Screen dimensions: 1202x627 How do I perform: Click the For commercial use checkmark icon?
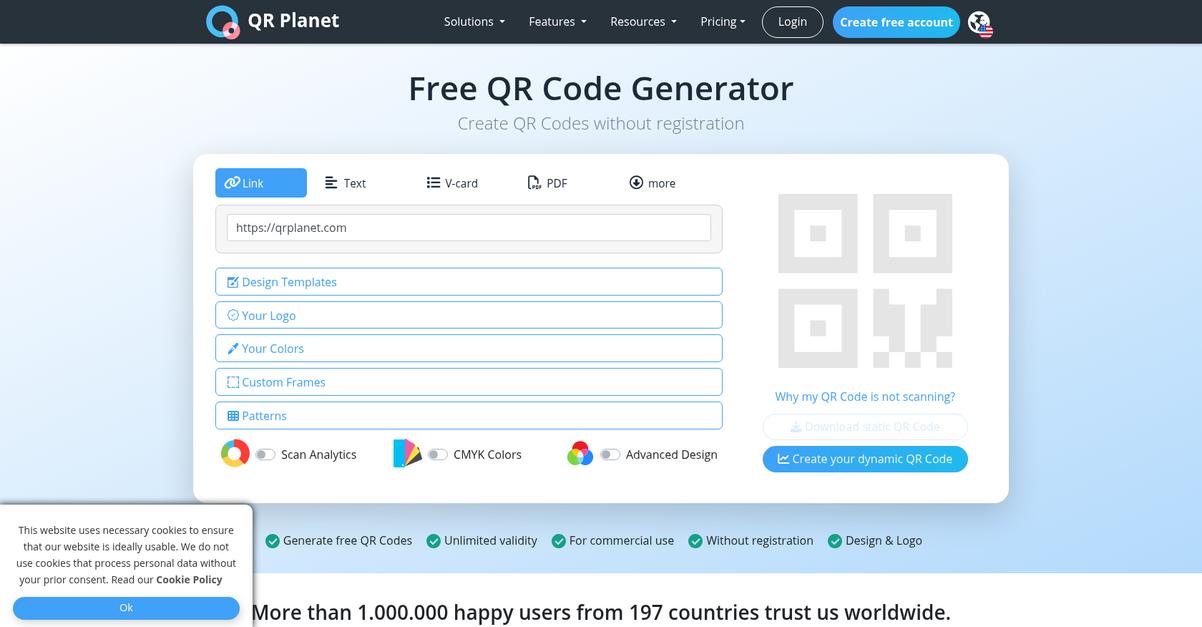558,541
